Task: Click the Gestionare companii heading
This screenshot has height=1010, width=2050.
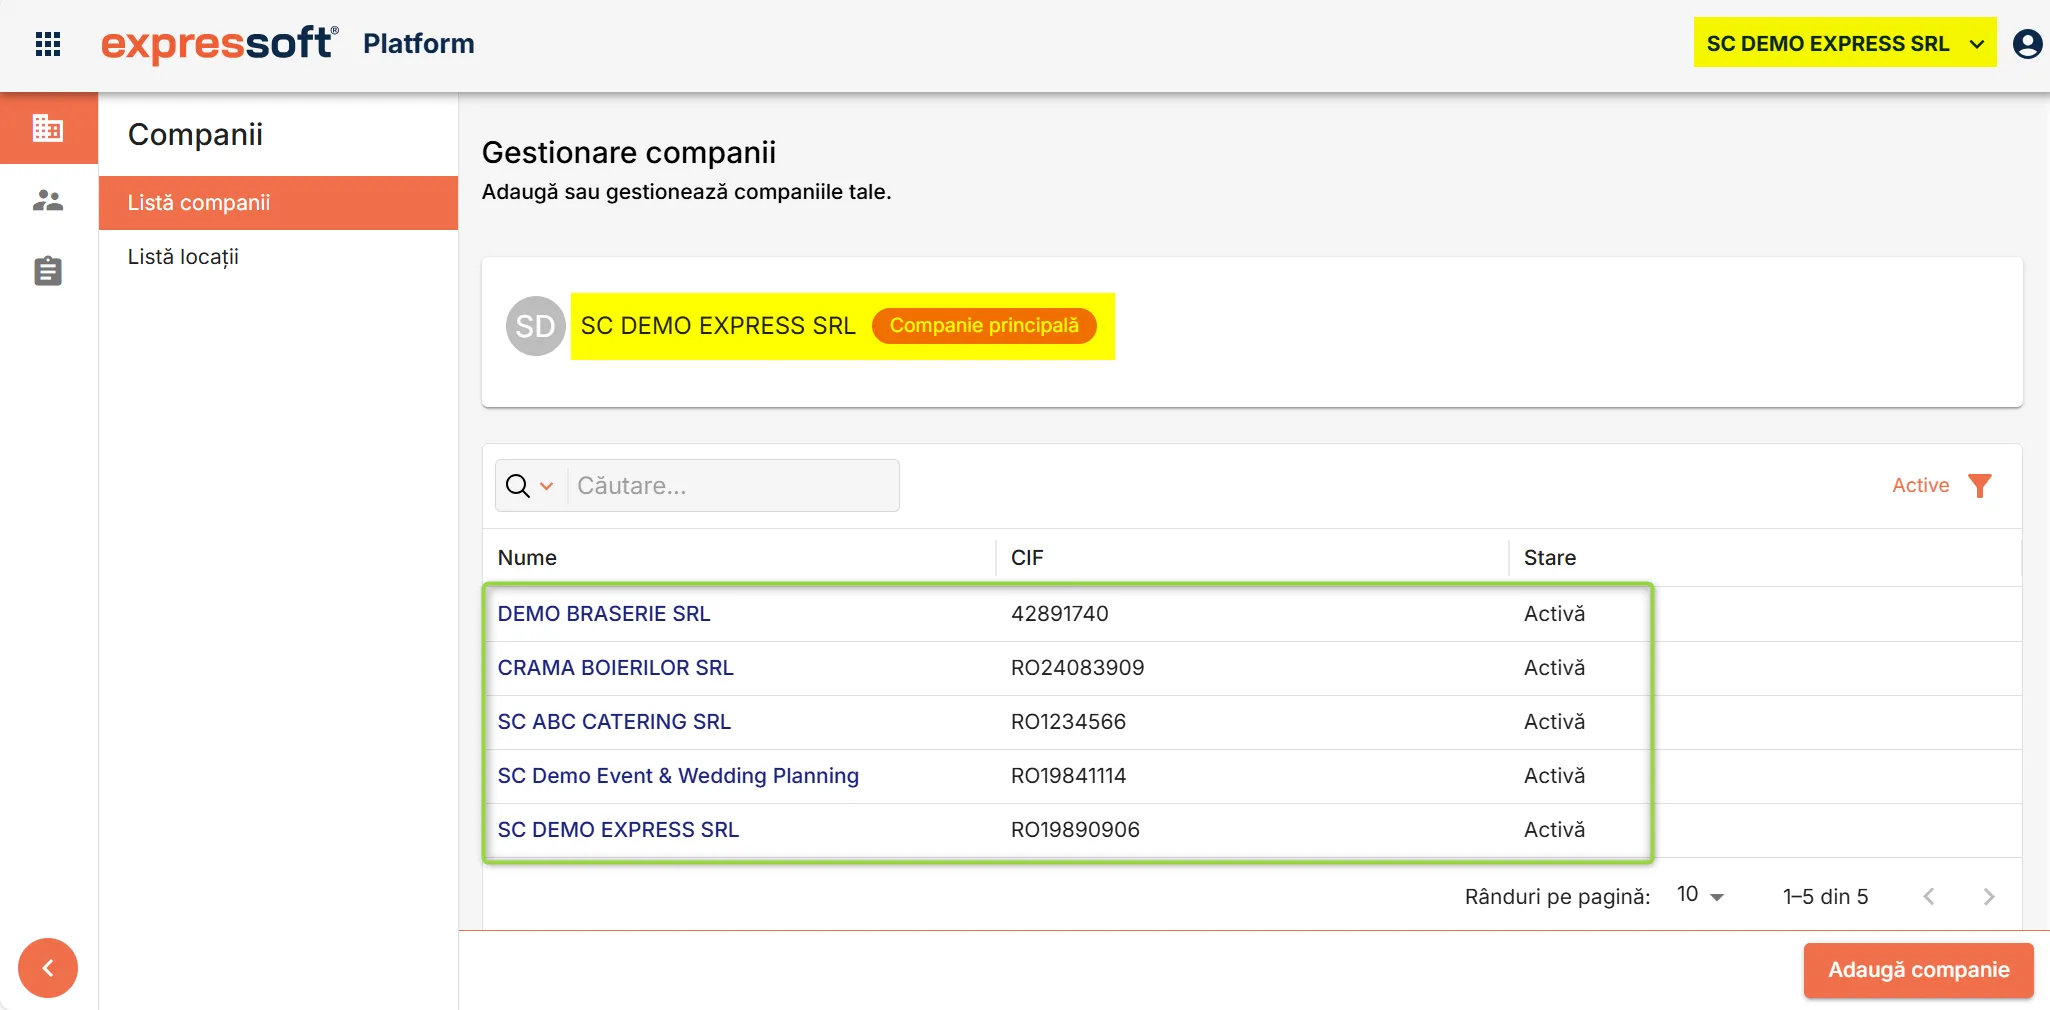Action: 629,152
